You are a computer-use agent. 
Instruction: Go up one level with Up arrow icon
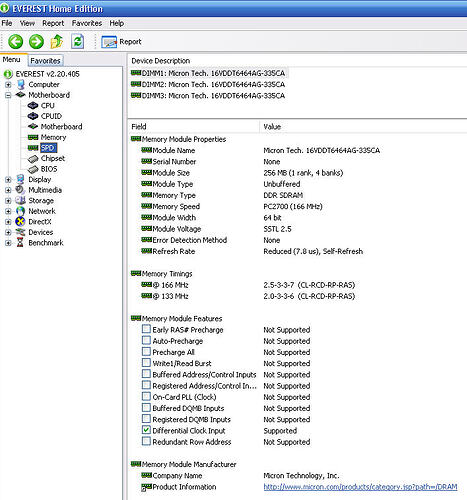tap(57, 42)
